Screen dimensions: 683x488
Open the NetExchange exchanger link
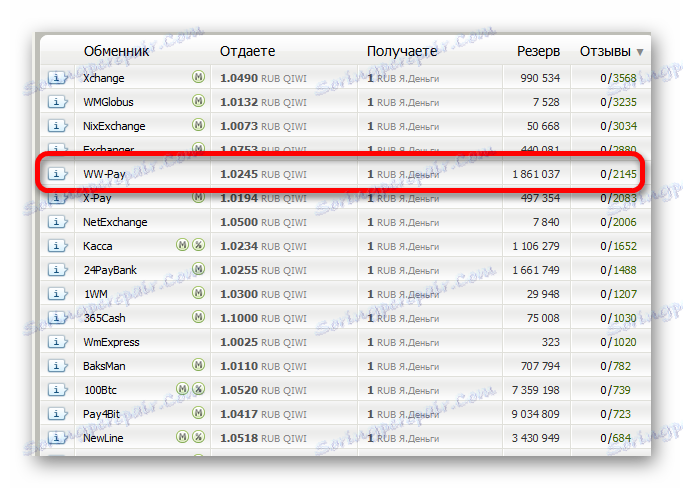click(x=115, y=222)
